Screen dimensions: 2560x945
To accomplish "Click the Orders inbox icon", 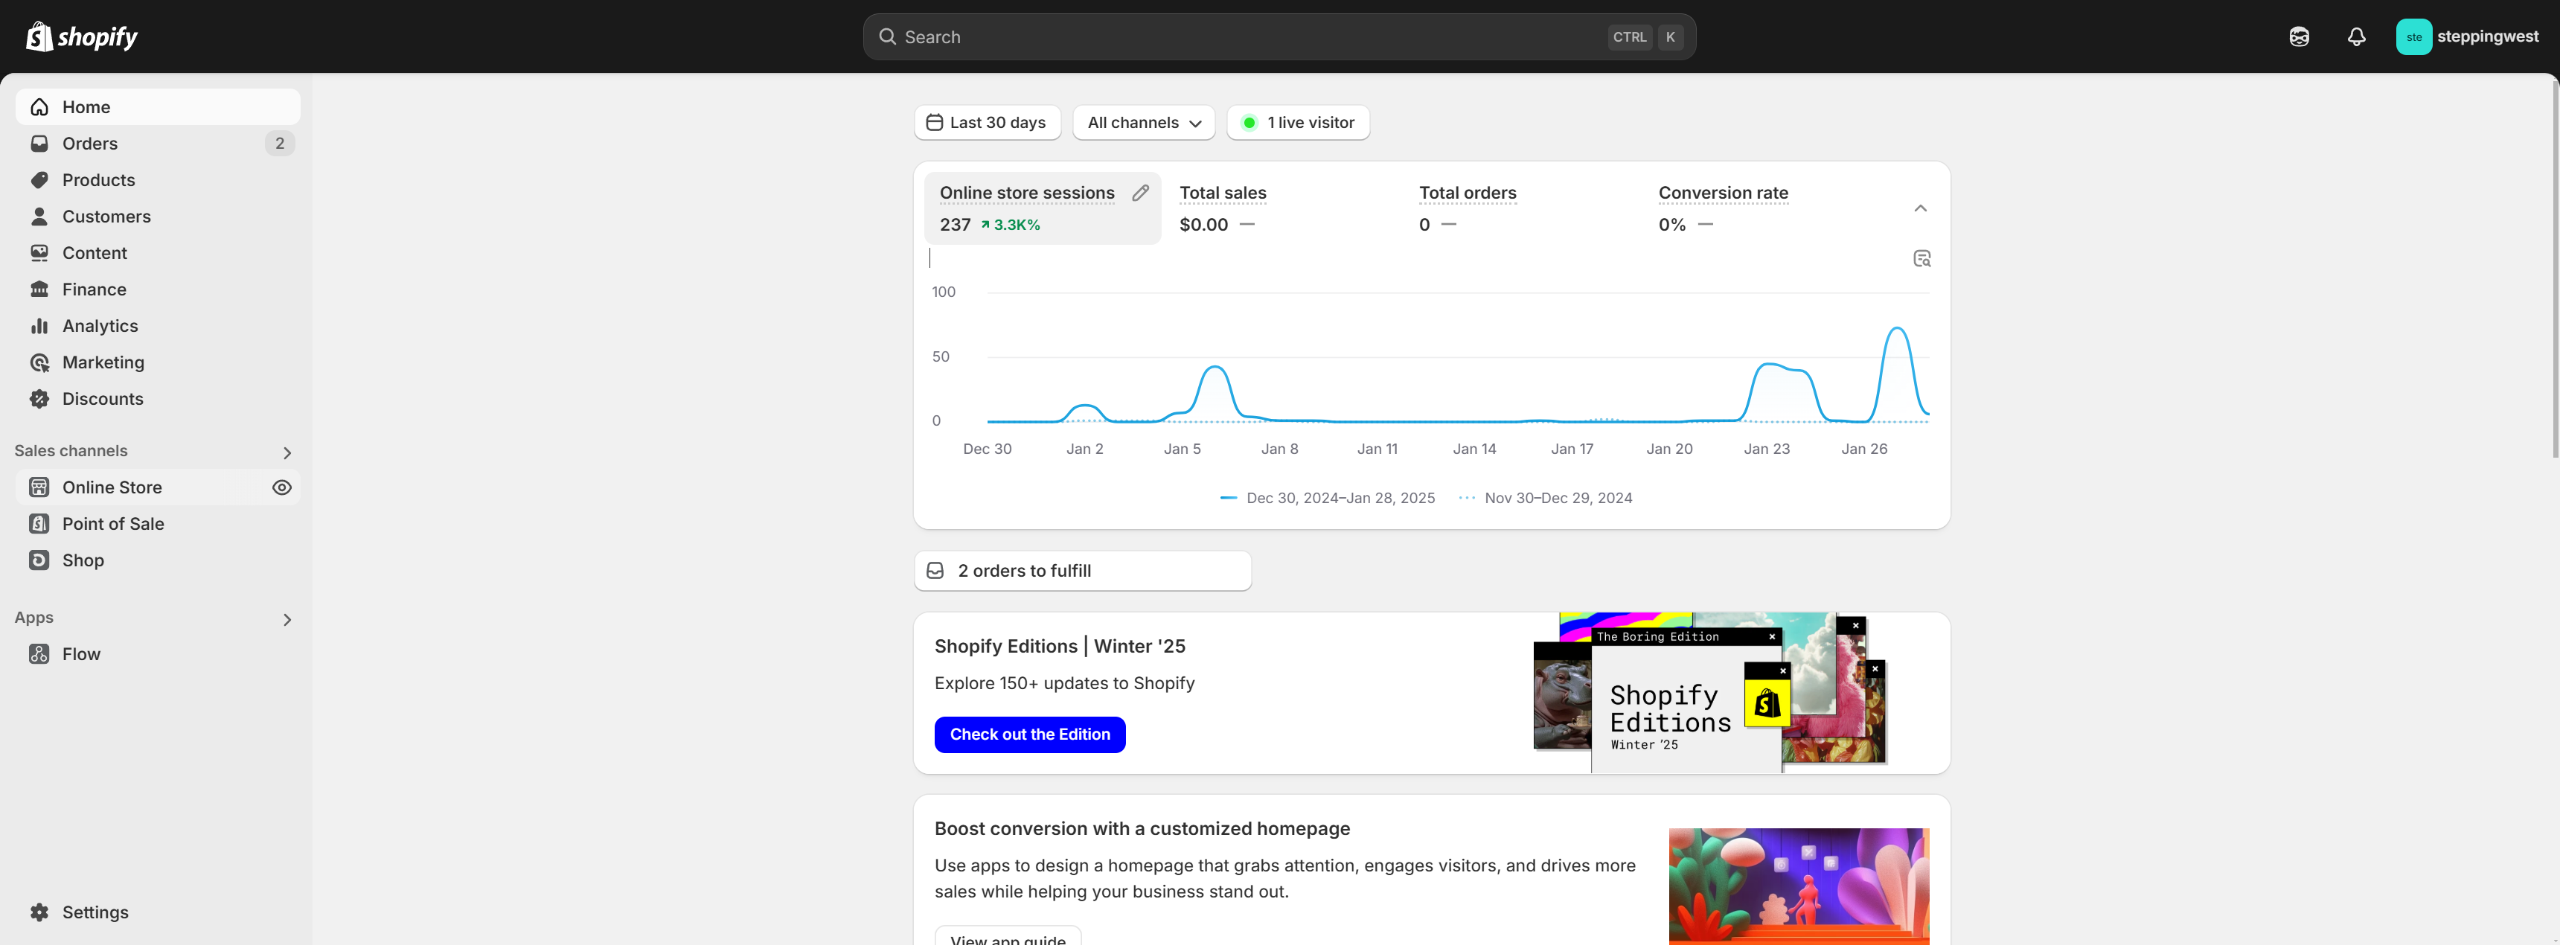I will point(40,144).
